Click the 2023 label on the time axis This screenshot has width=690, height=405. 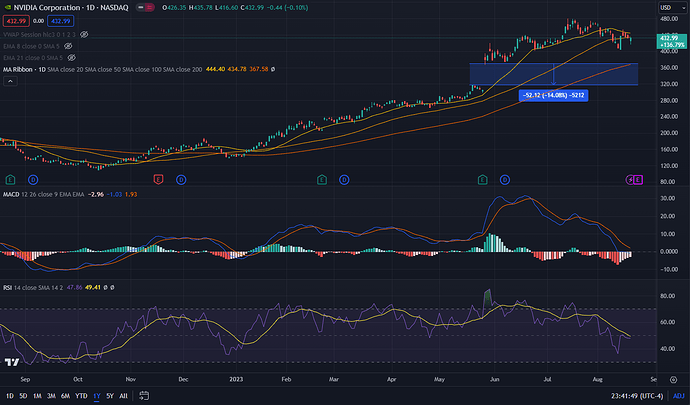click(236, 379)
